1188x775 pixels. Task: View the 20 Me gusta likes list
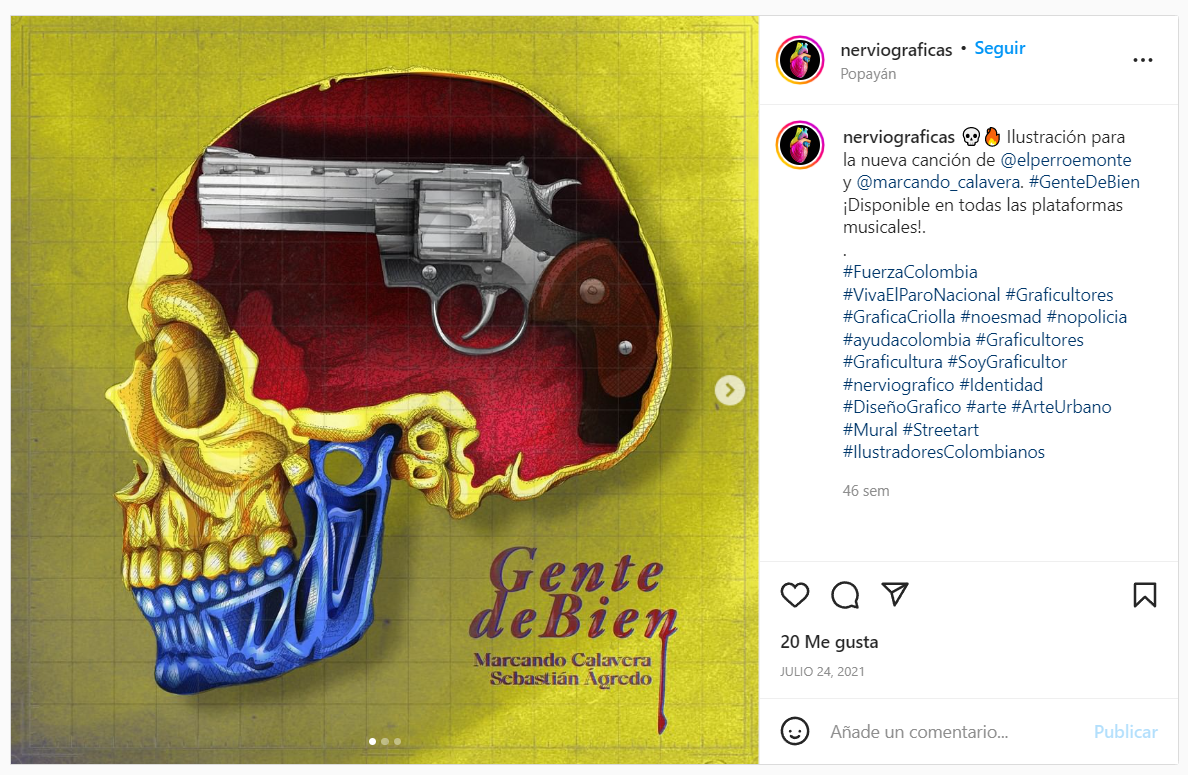click(x=829, y=642)
